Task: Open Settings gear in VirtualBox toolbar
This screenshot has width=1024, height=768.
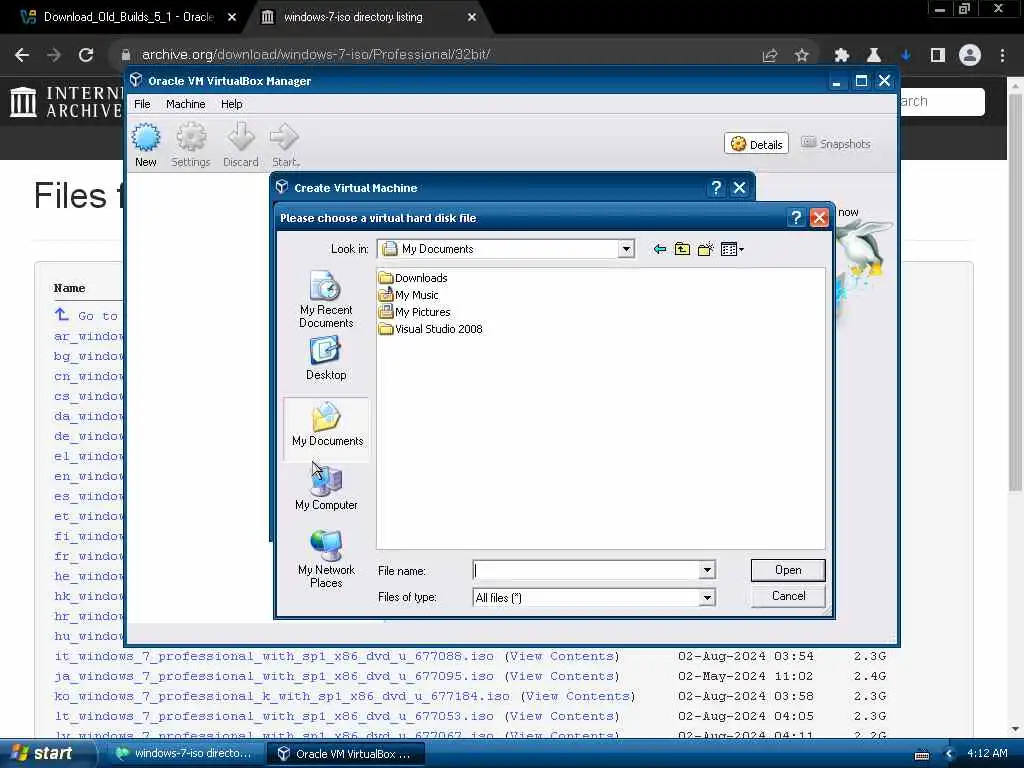Action: tap(191, 145)
